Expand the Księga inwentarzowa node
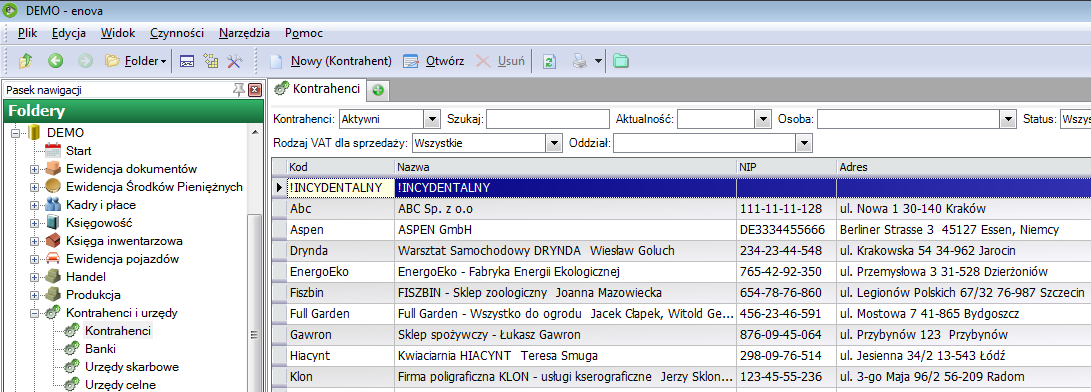This screenshot has width=1091, height=392. click(x=34, y=241)
